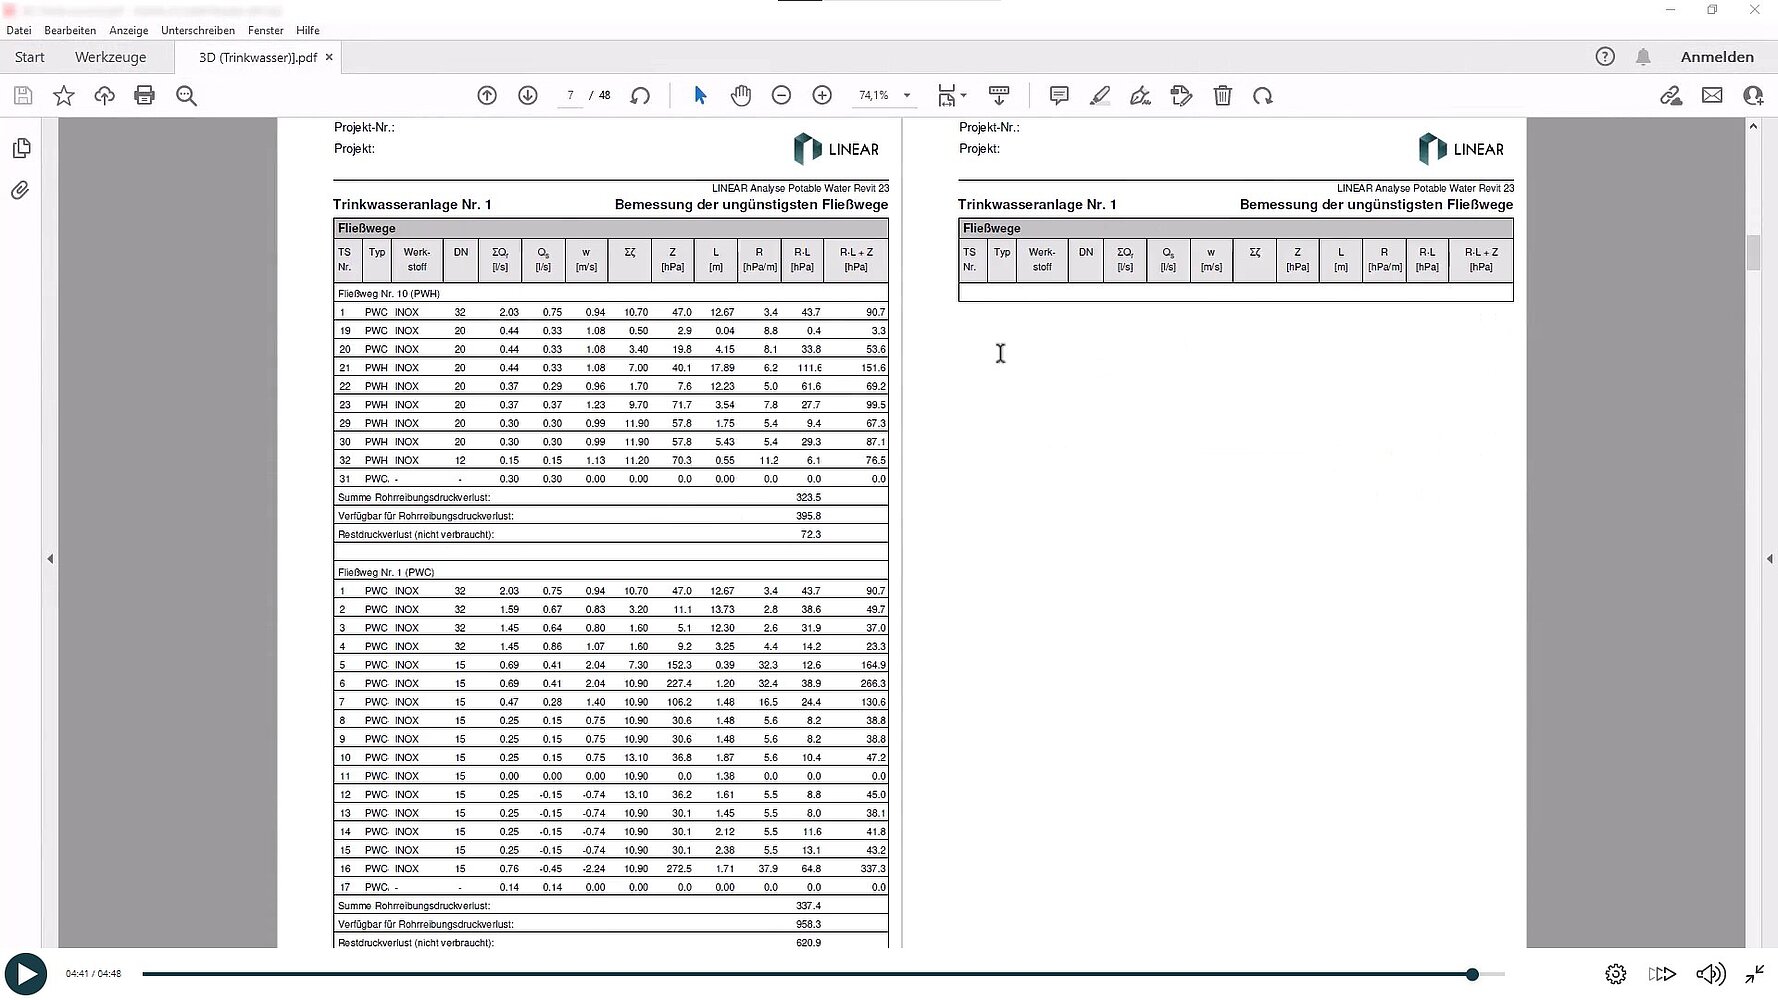The image size is (1778, 1000).
Task: Click 'Fließweg Nr. 10 (PWH)' heading
Action: coord(389,294)
